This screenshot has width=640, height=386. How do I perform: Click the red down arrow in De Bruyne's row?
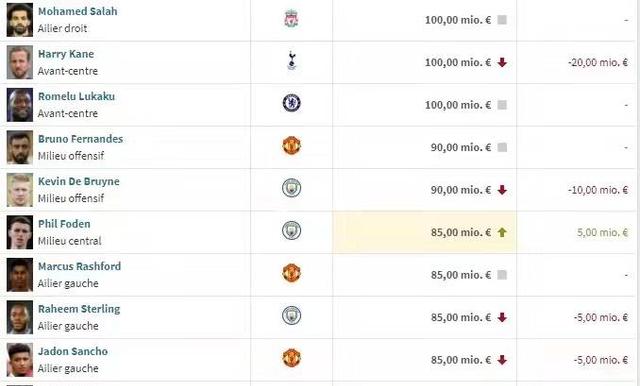pyautogui.click(x=502, y=190)
